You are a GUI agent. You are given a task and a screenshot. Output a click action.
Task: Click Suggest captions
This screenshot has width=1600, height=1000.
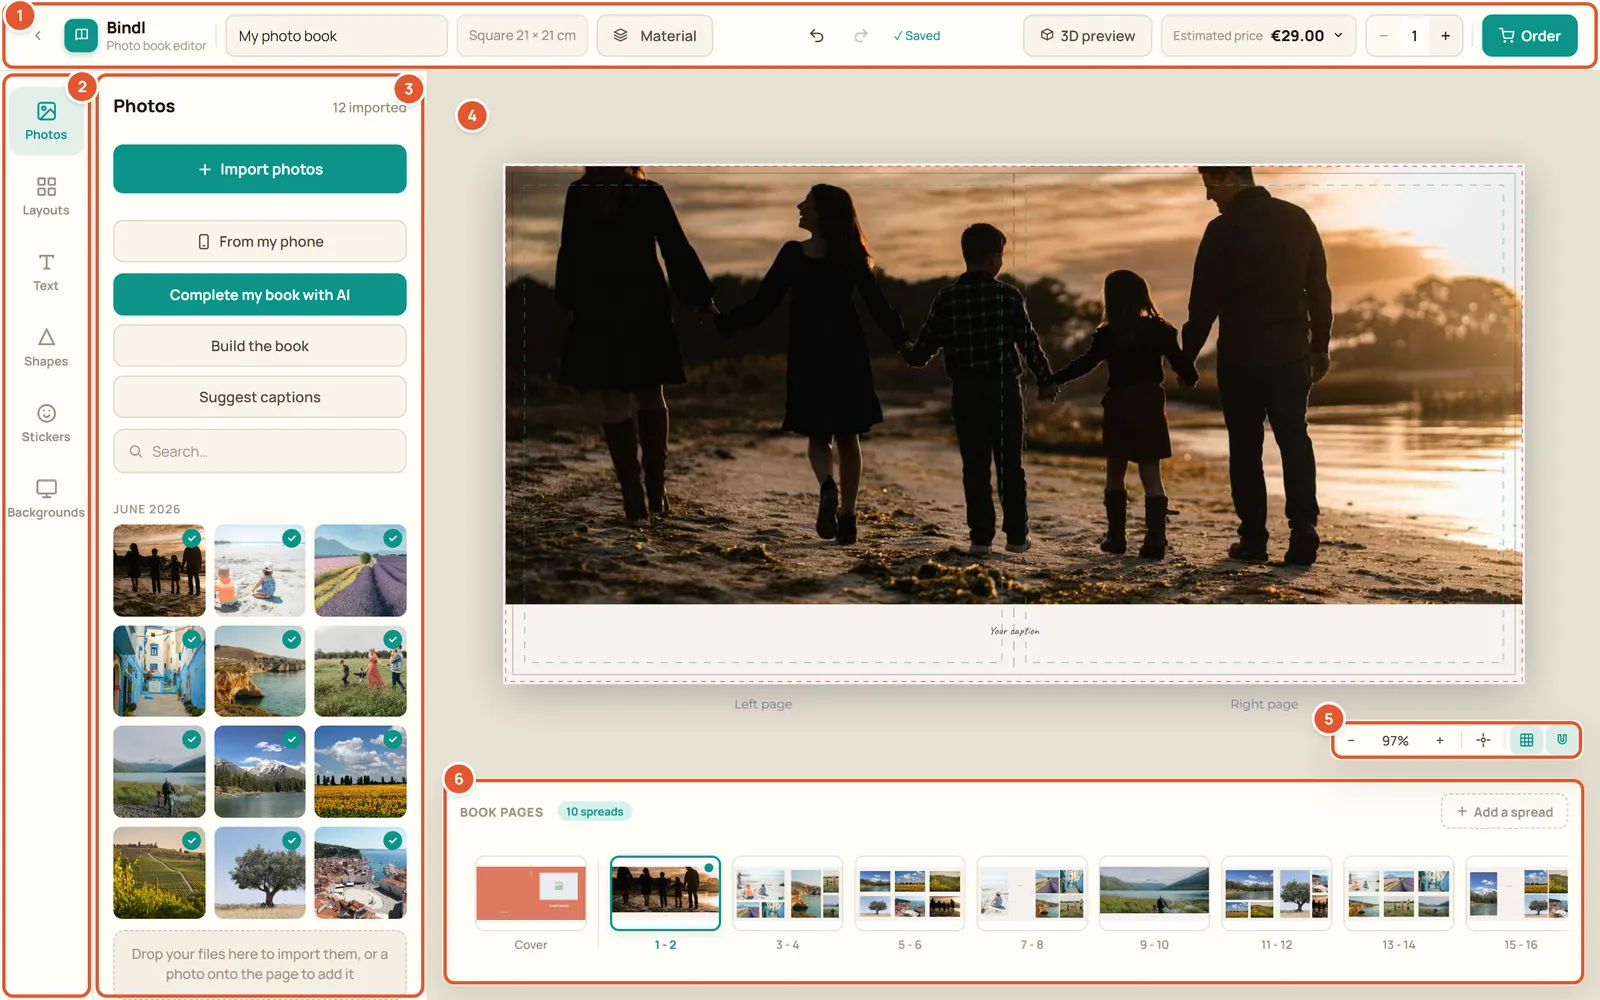point(260,397)
